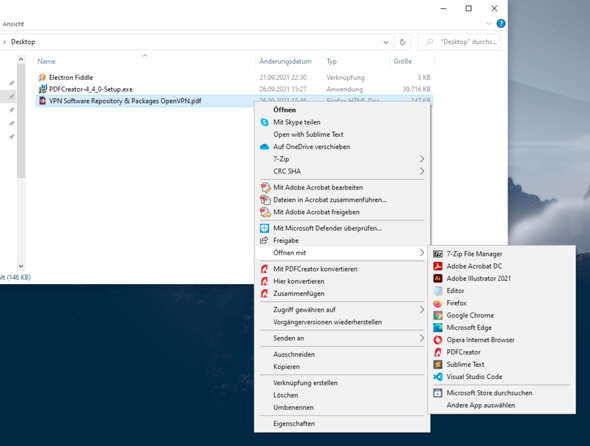Click the Desktop search input field
590x446 pixels.
[459, 42]
